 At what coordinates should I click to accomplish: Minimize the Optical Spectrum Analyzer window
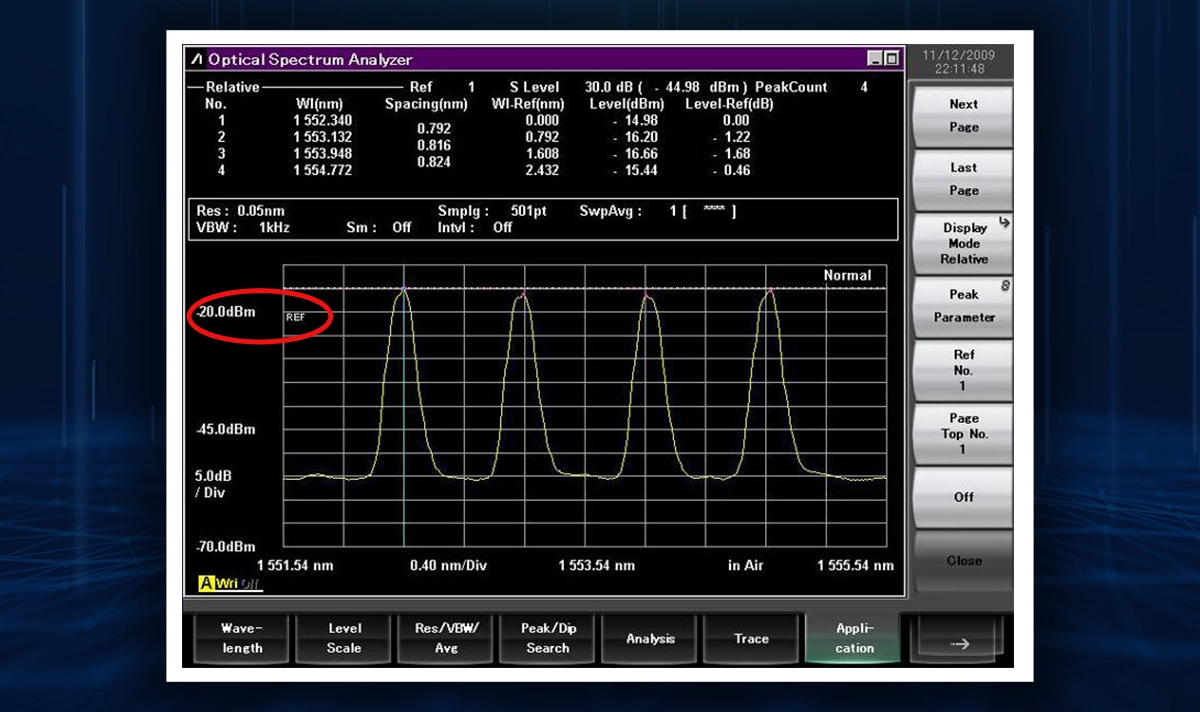(876, 59)
